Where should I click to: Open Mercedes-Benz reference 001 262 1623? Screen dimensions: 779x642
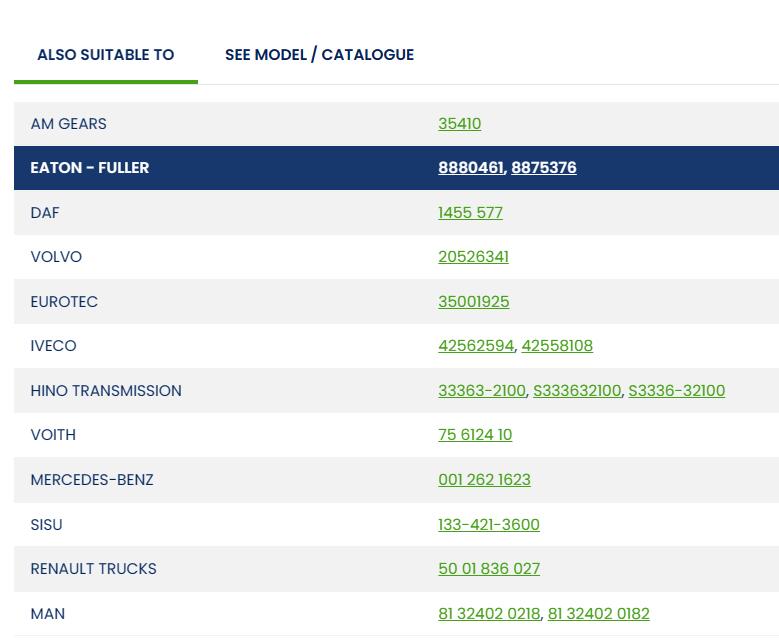(x=484, y=480)
